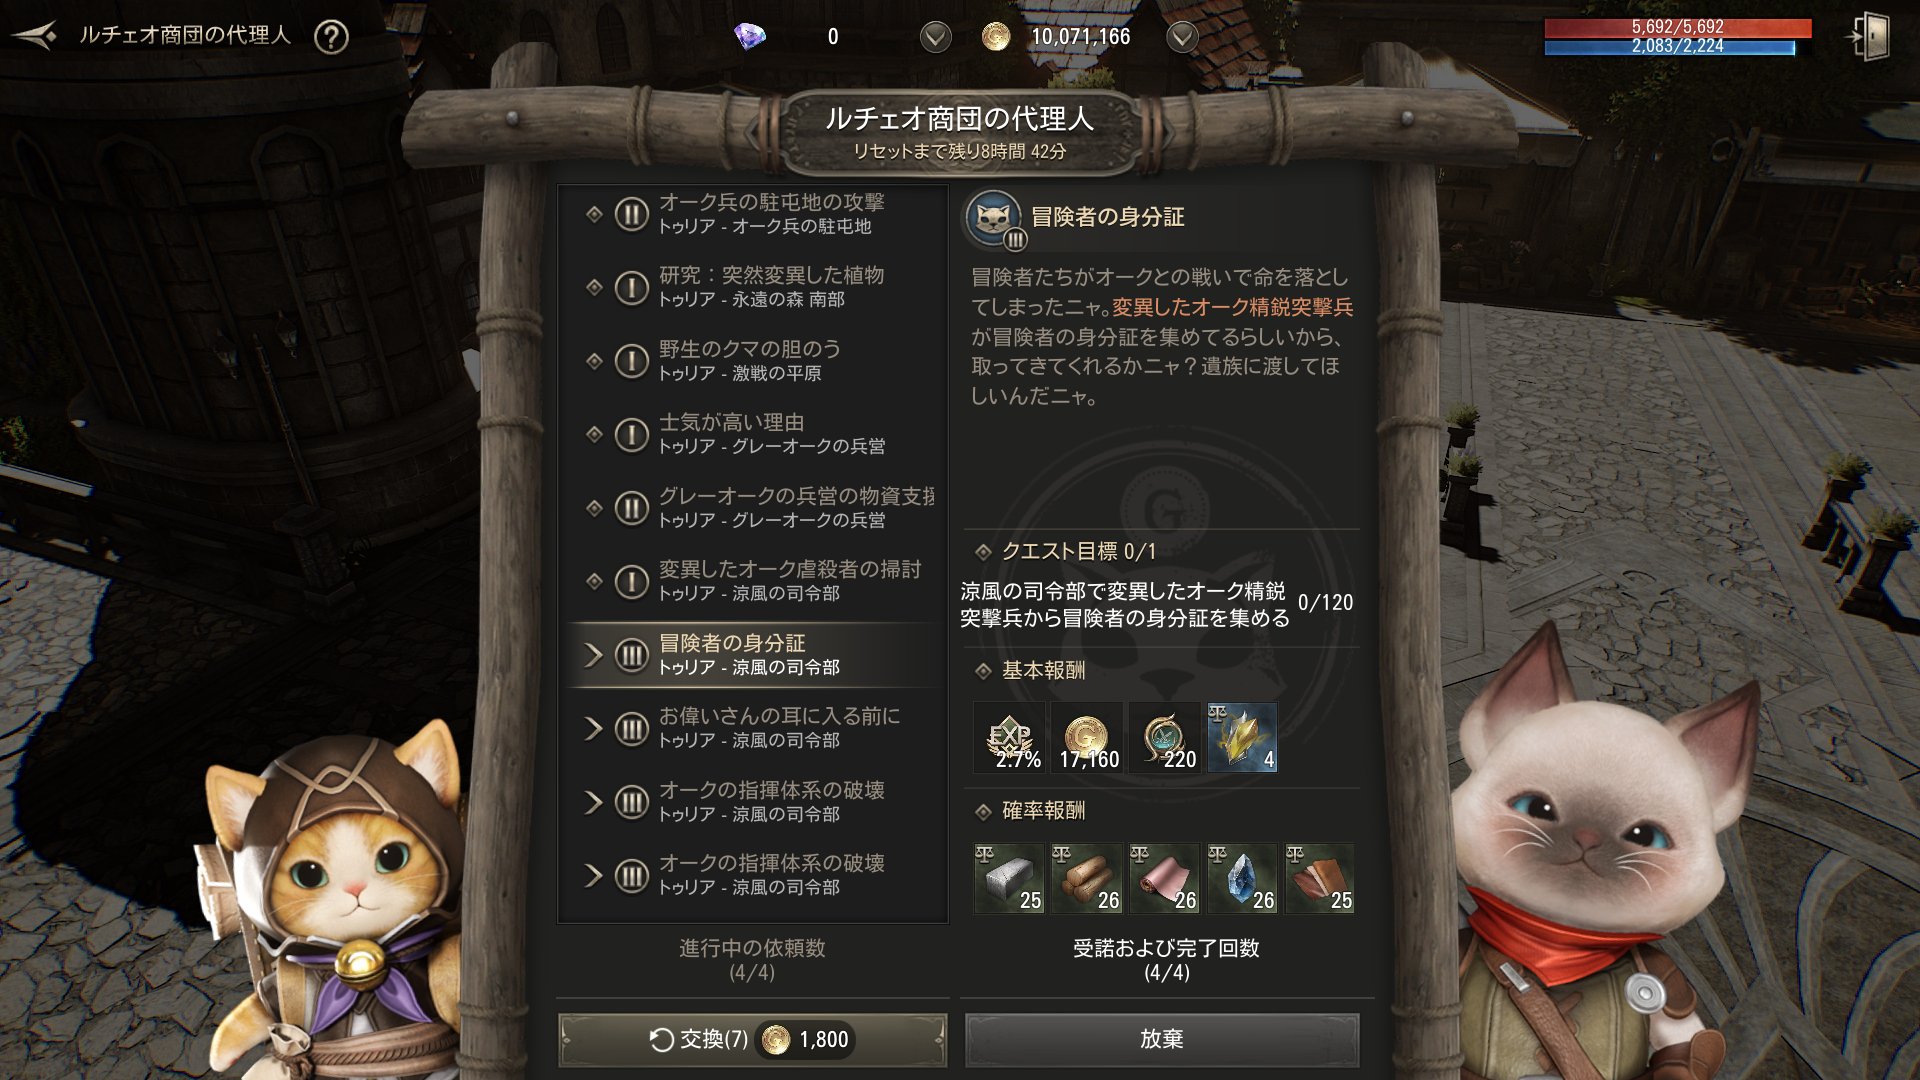Select the wood logs probability reward icon
Screen dimensions: 1920x1080
pyautogui.click(x=1087, y=879)
